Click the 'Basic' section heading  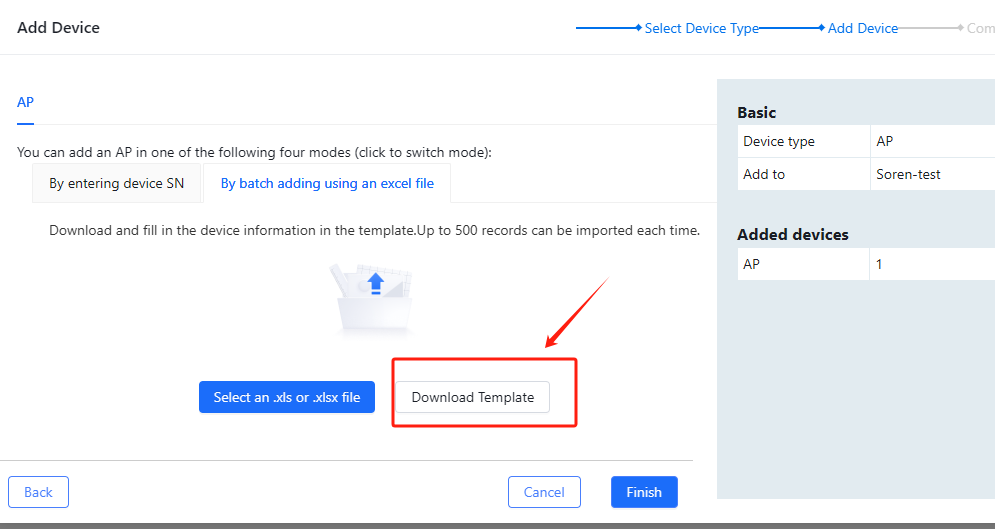(x=757, y=113)
